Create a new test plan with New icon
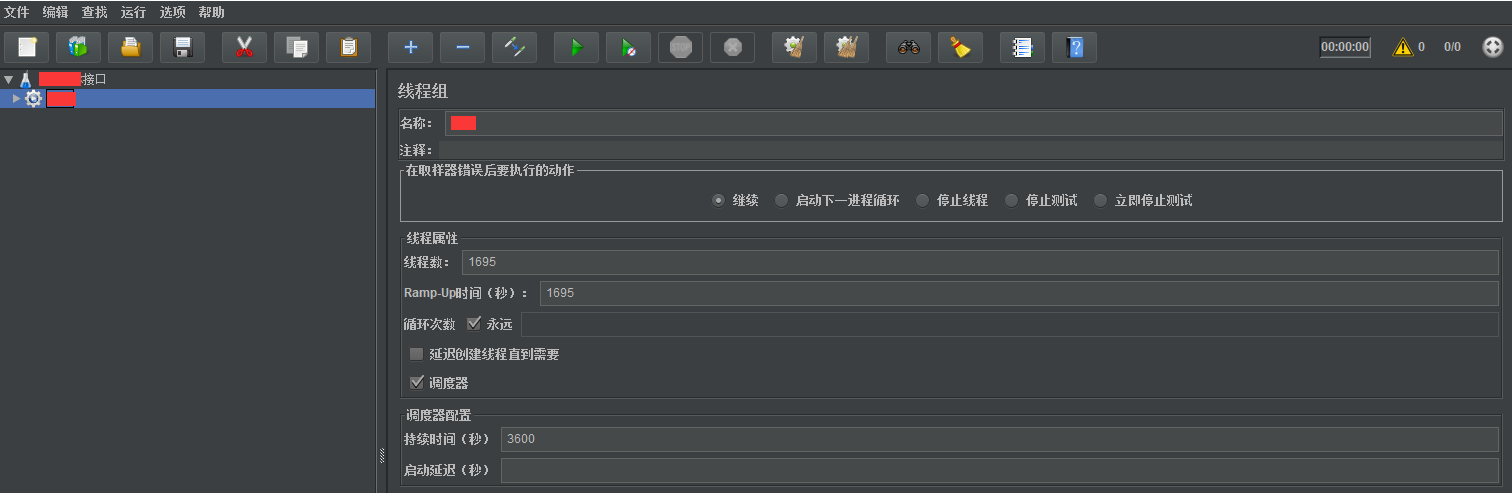The width and height of the screenshot is (1512, 493). (27, 47)
